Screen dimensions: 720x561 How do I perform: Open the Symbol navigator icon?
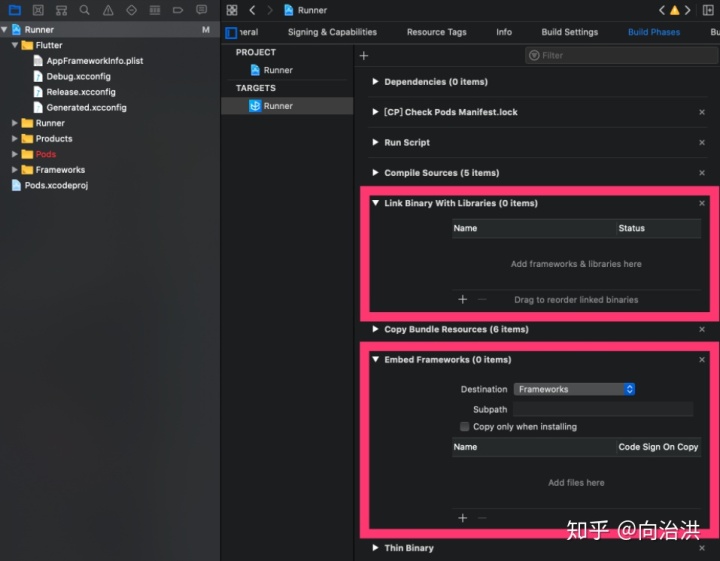(x=61, y=10)
